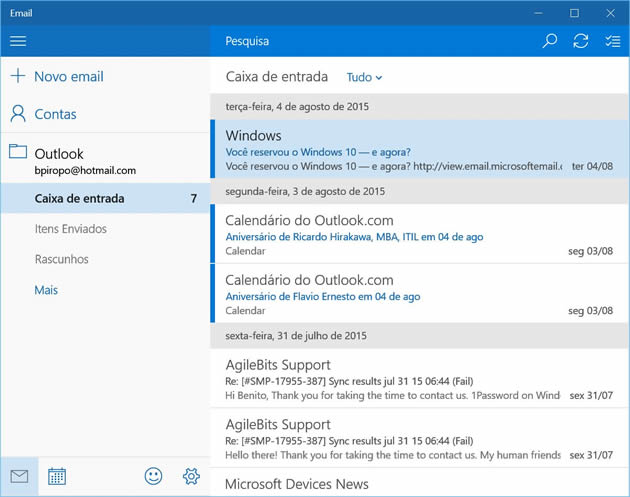Open the Rascunhos folder
The image size is (630, 497).
pos(61,259)
